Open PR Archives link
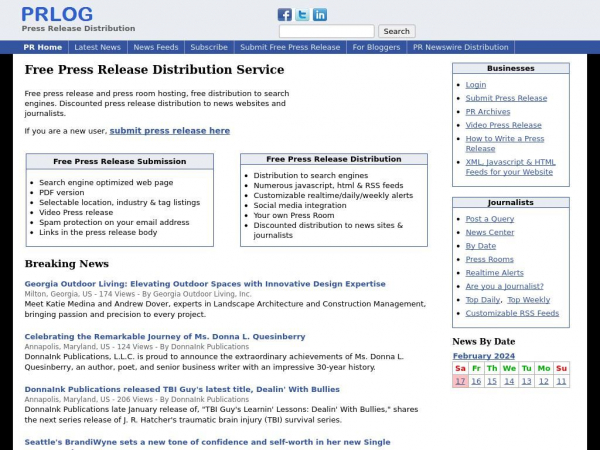 tap(488, 112)
